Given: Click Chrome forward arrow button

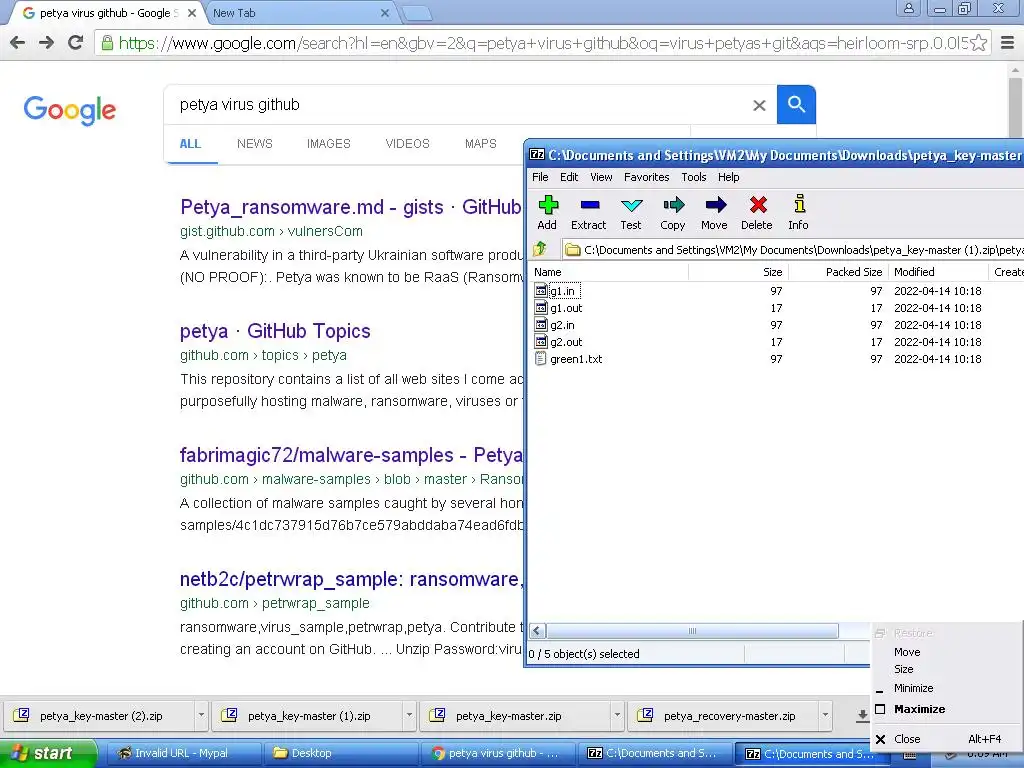Looking at the screenshot, I should click(x=46, y=43).
